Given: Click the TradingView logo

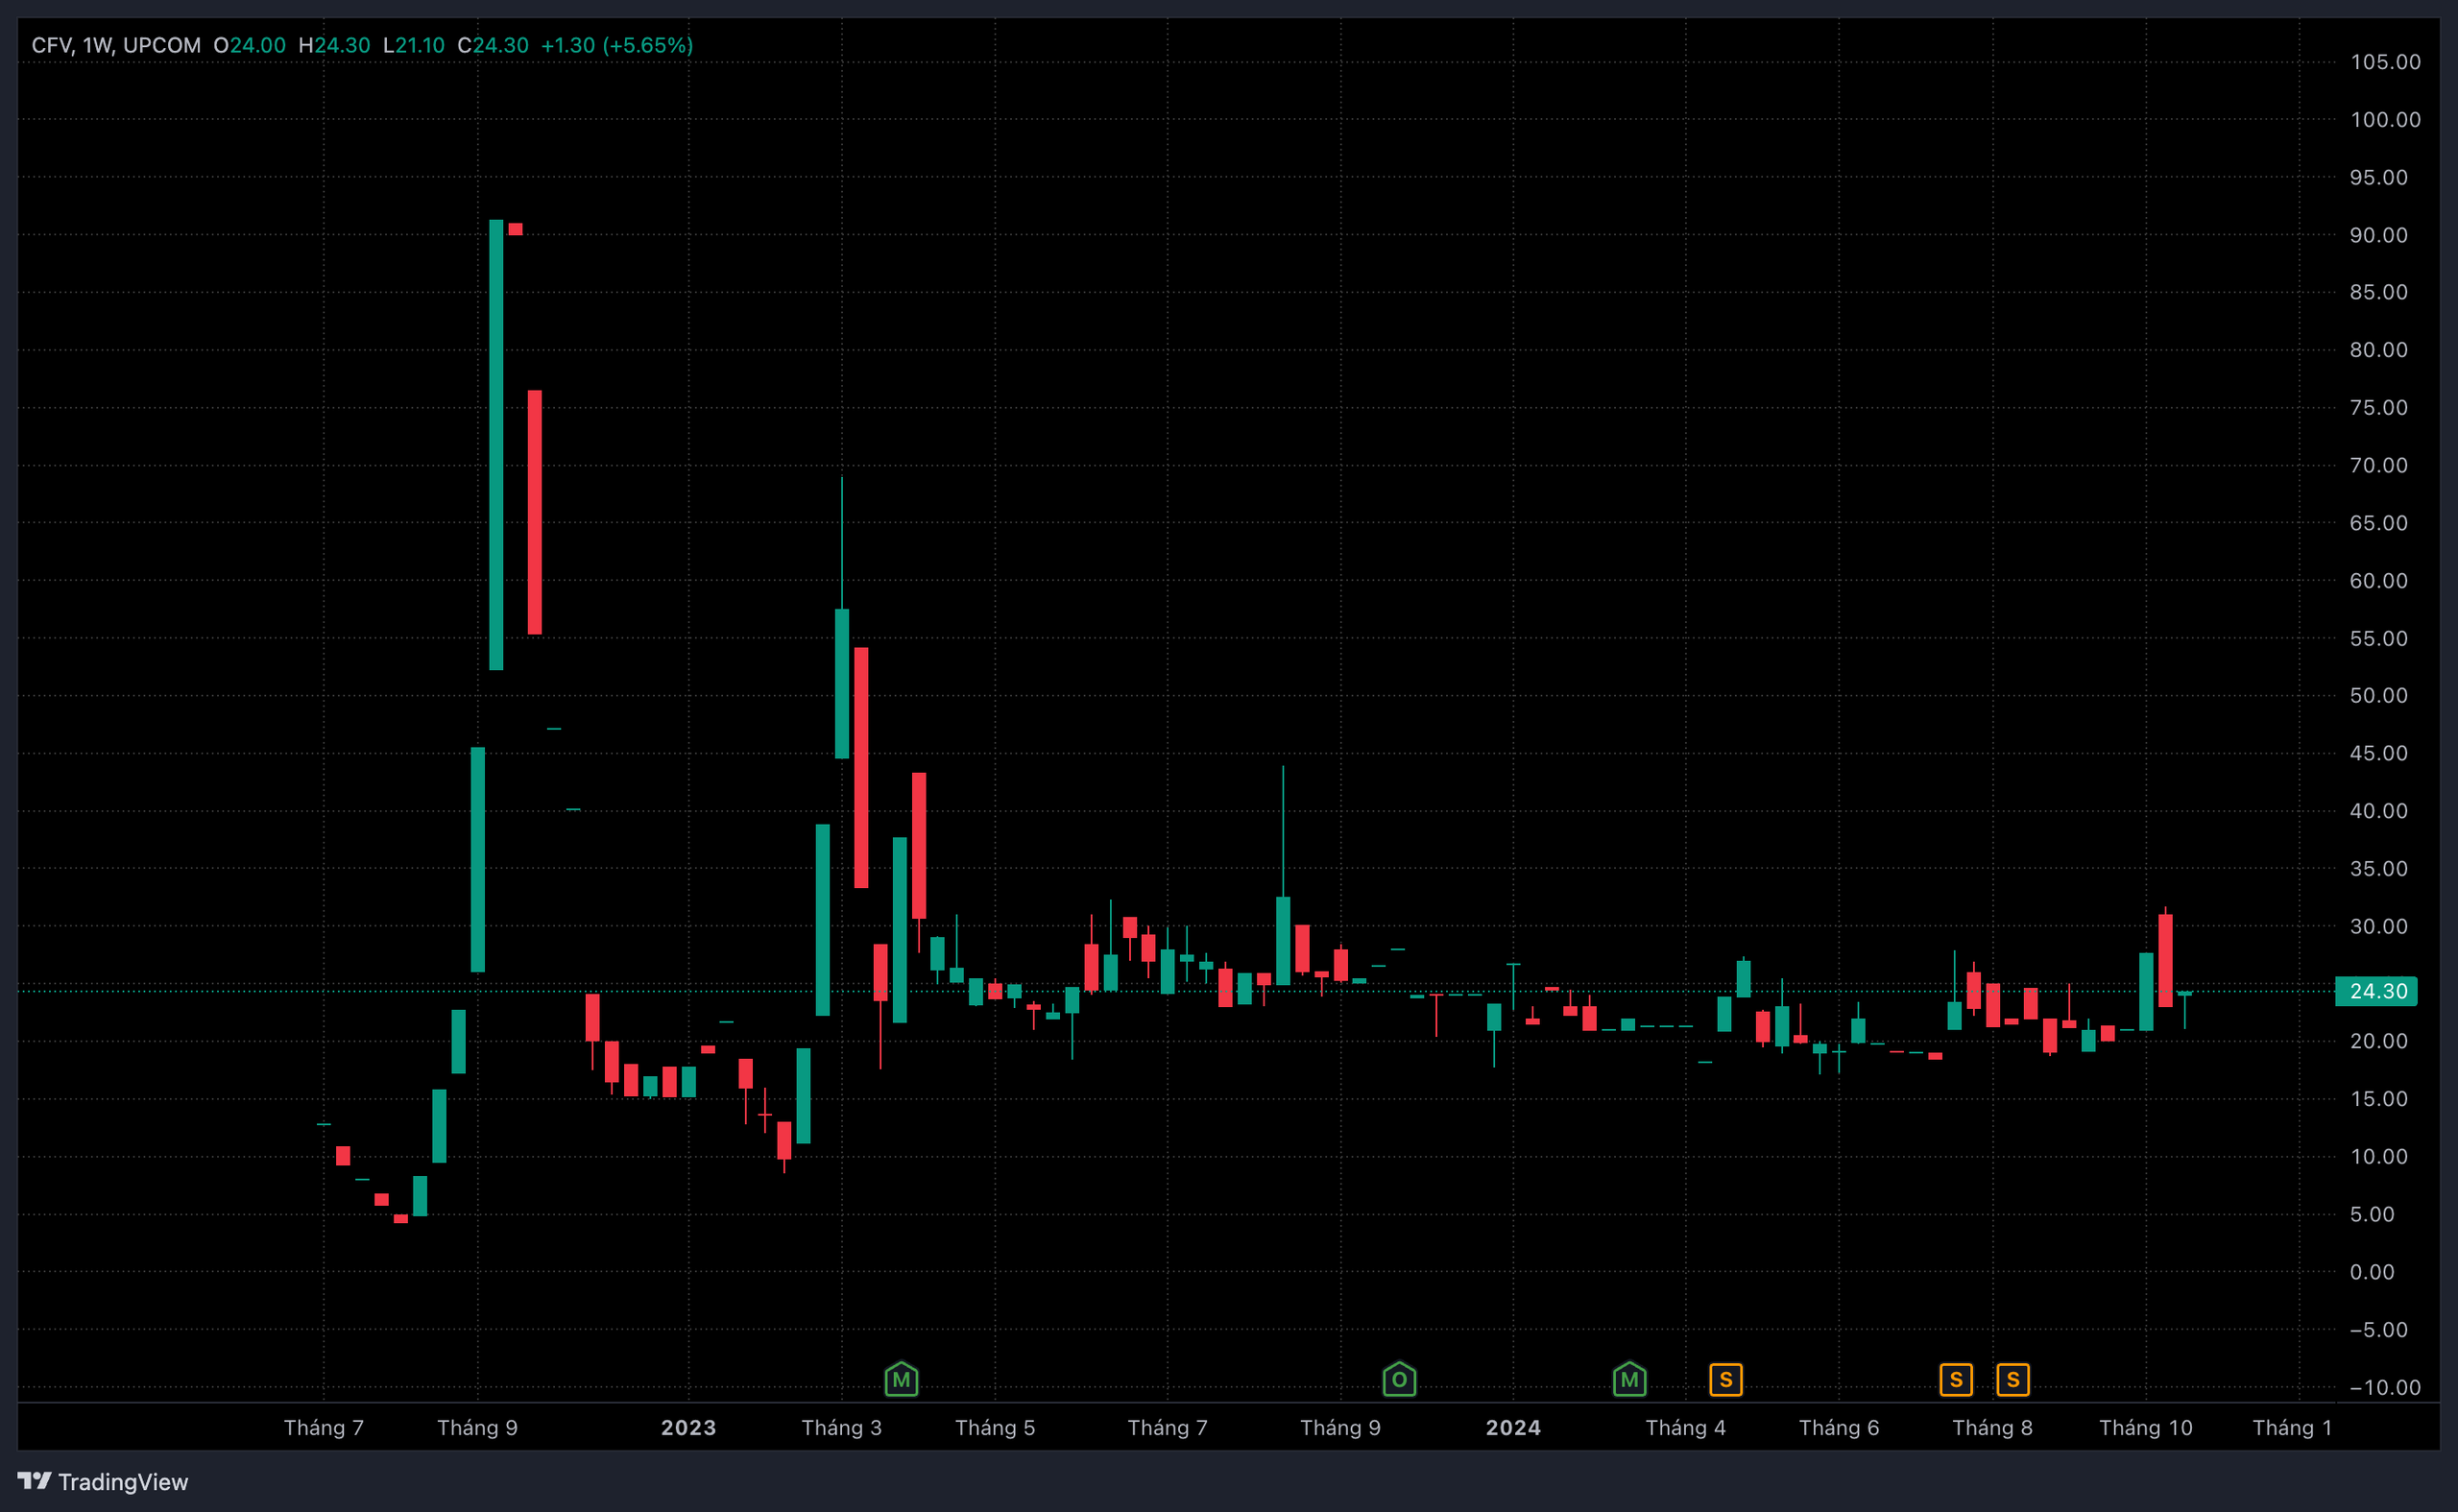Looking at the screenshot, I should tap(103, 1481).
